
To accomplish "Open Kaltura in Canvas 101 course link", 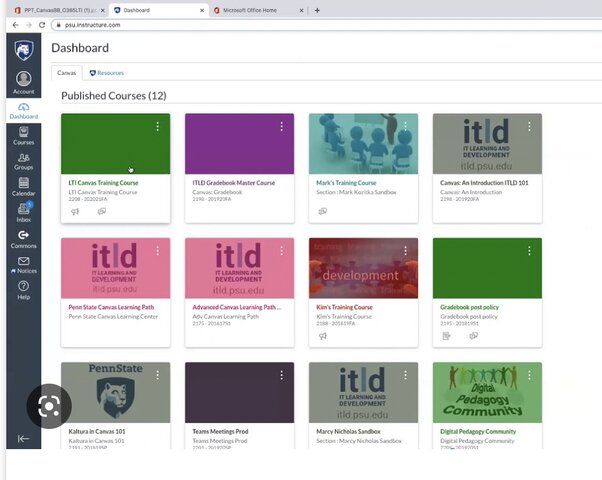I will 97,432.
